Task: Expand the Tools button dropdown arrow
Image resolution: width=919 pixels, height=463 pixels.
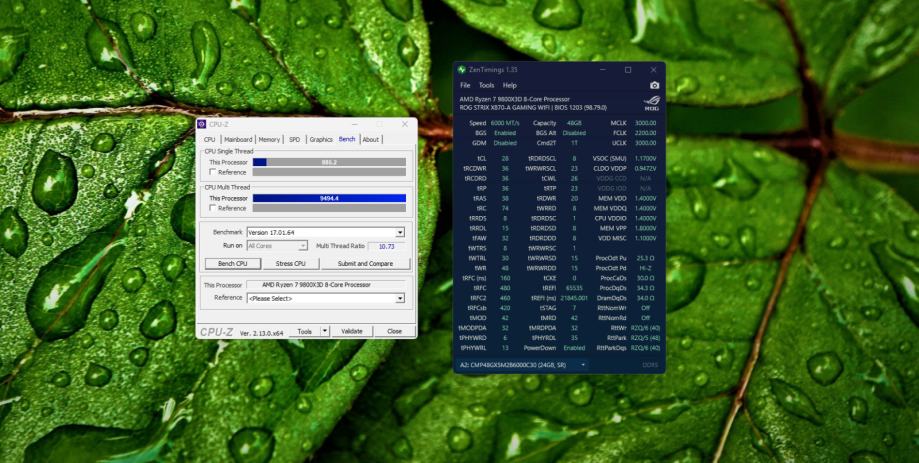Action: pyautogui.click(x=325, y=331)
